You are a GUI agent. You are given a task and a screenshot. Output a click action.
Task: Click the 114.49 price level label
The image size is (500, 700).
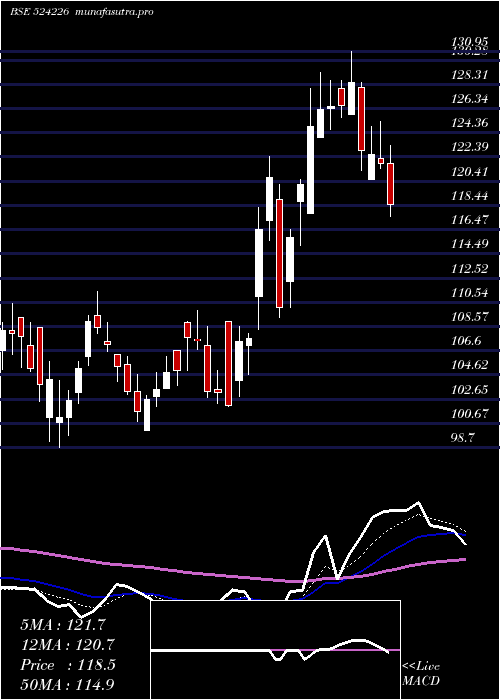470,244
